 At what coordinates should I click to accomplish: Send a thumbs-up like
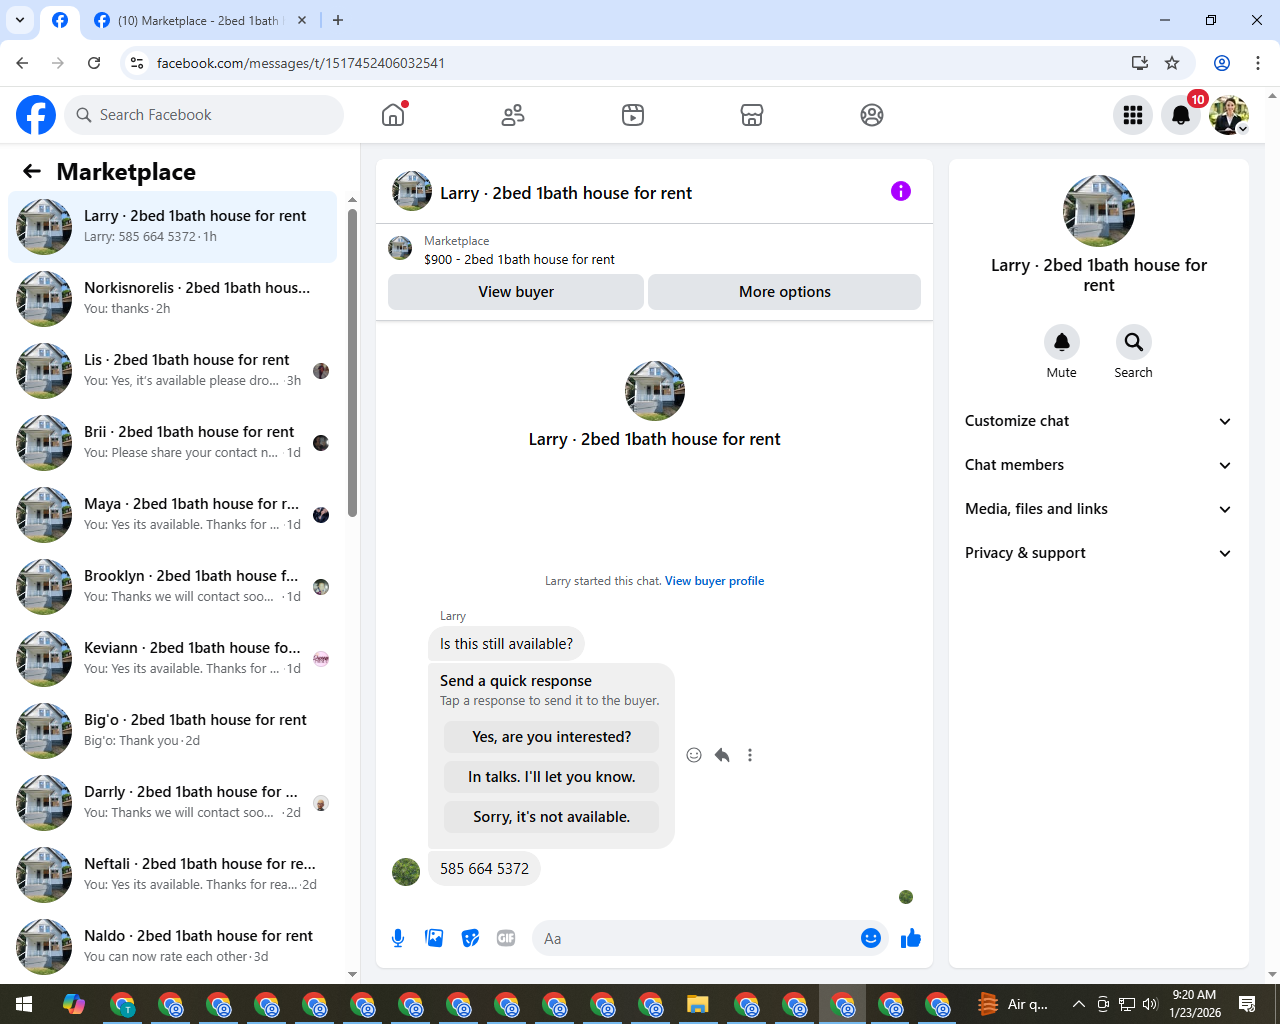910,938
